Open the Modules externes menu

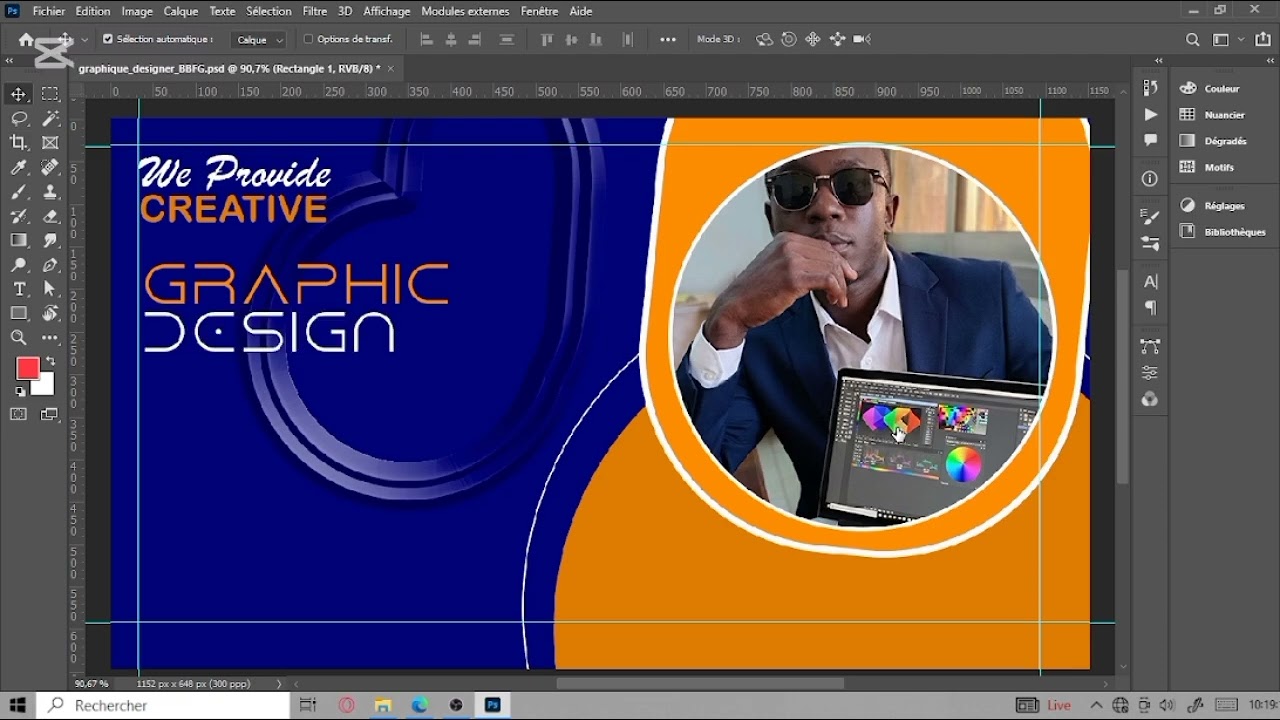465,11
